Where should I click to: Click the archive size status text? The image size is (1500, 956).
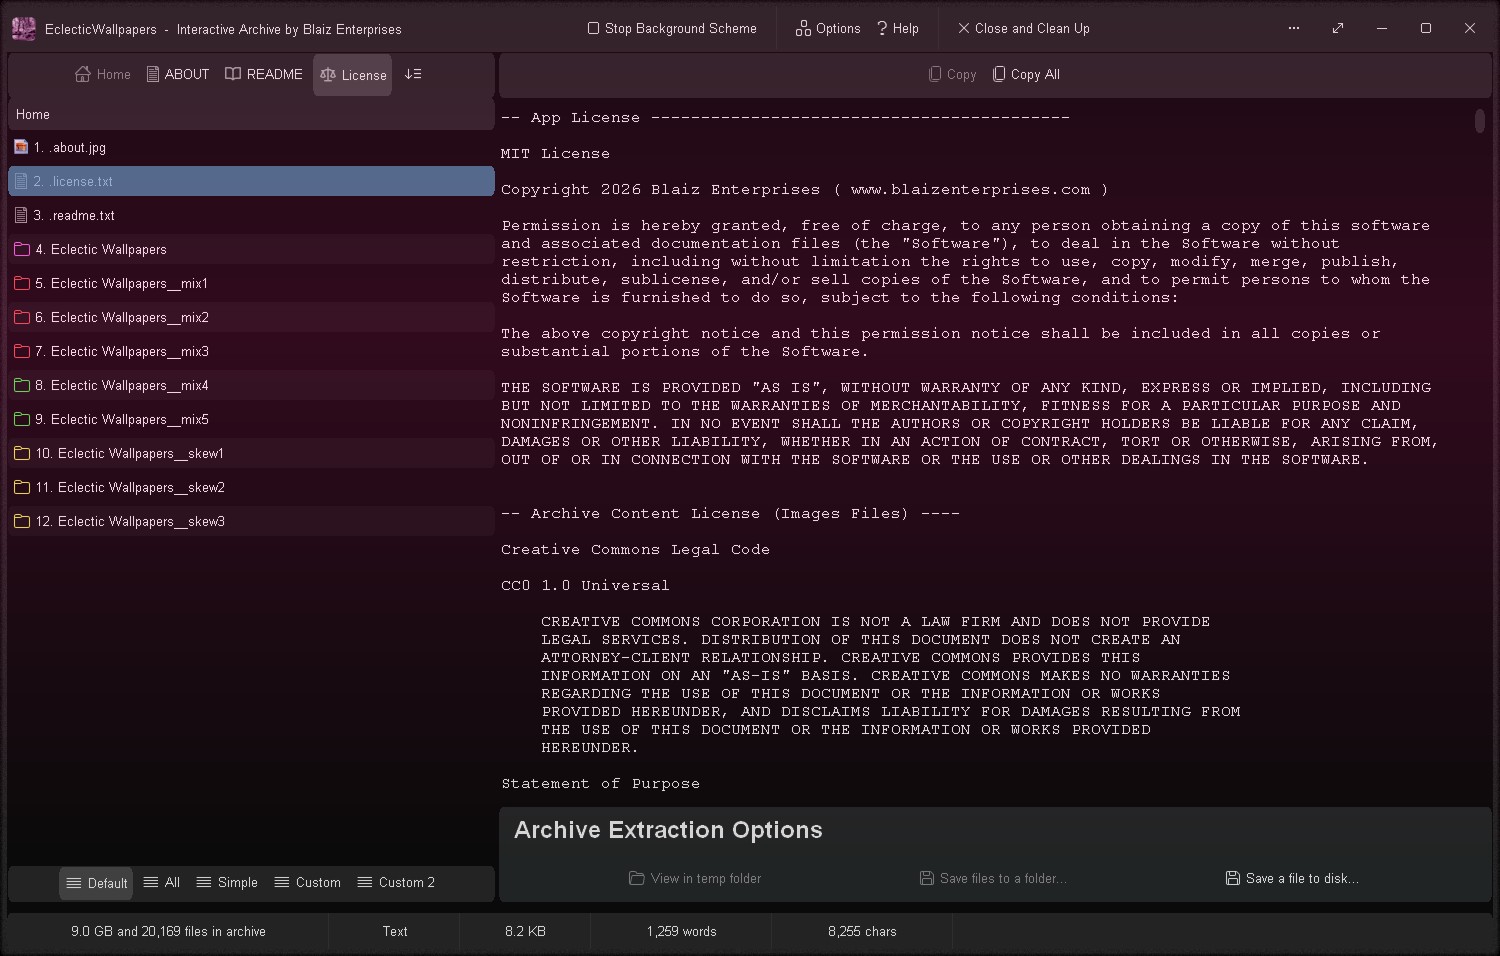tap(168, 932)
